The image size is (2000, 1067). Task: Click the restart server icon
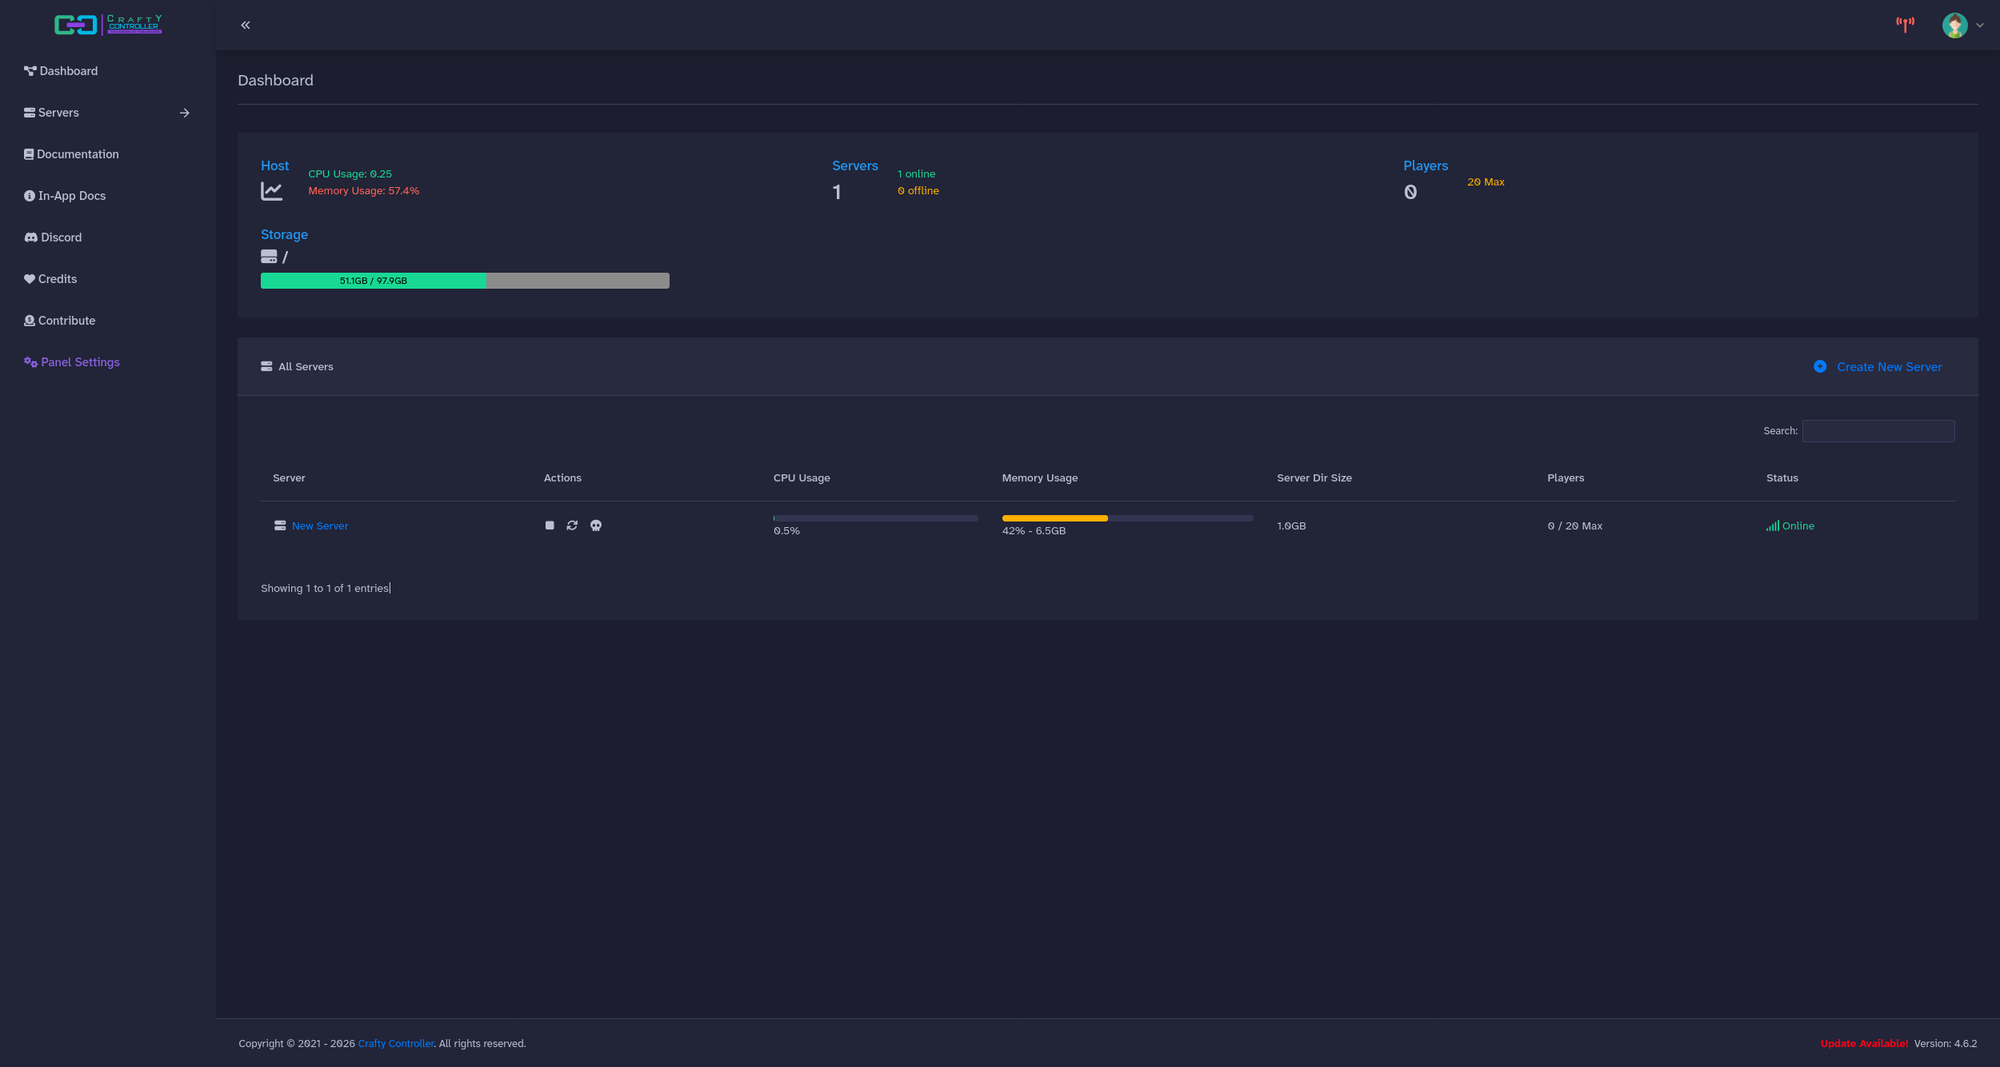point(572,525)
